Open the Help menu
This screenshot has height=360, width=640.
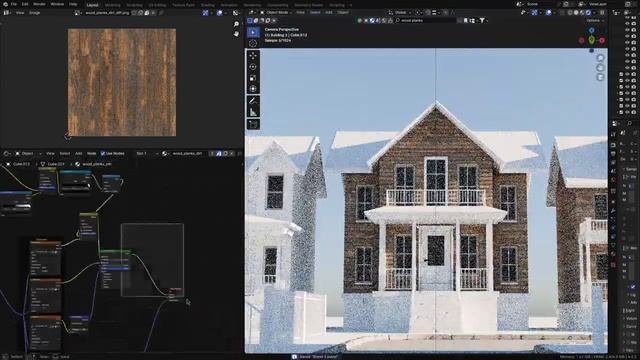[73, 4]
